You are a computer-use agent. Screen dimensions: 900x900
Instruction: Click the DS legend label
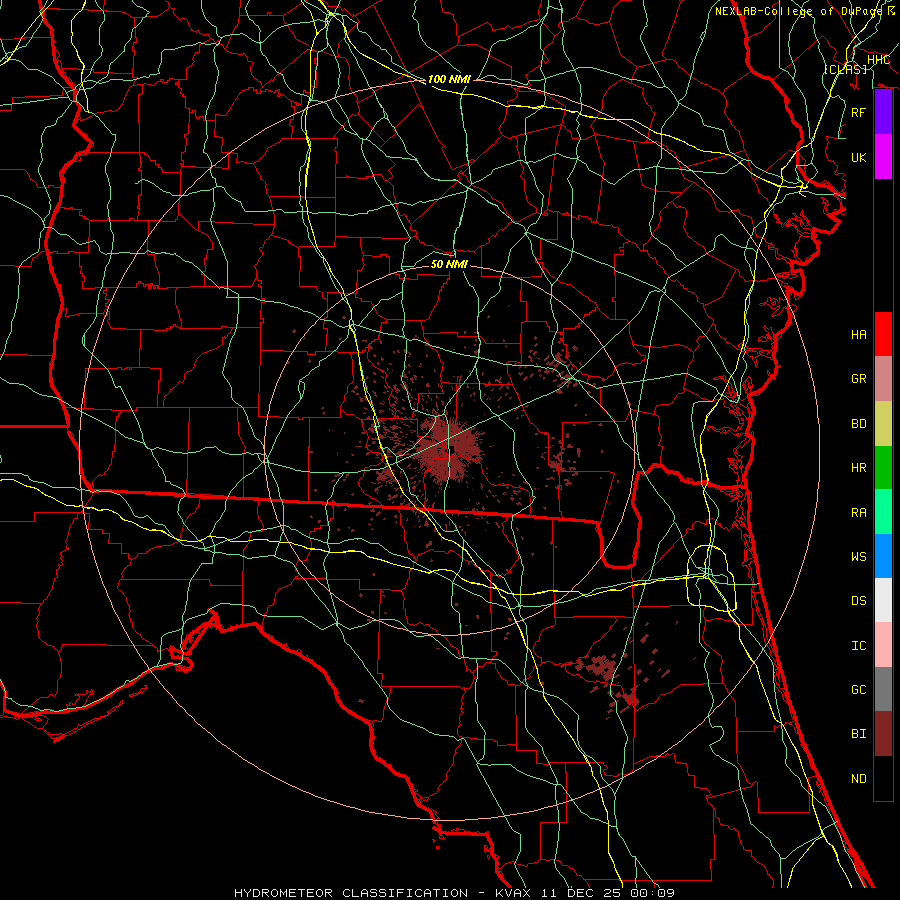859,601
